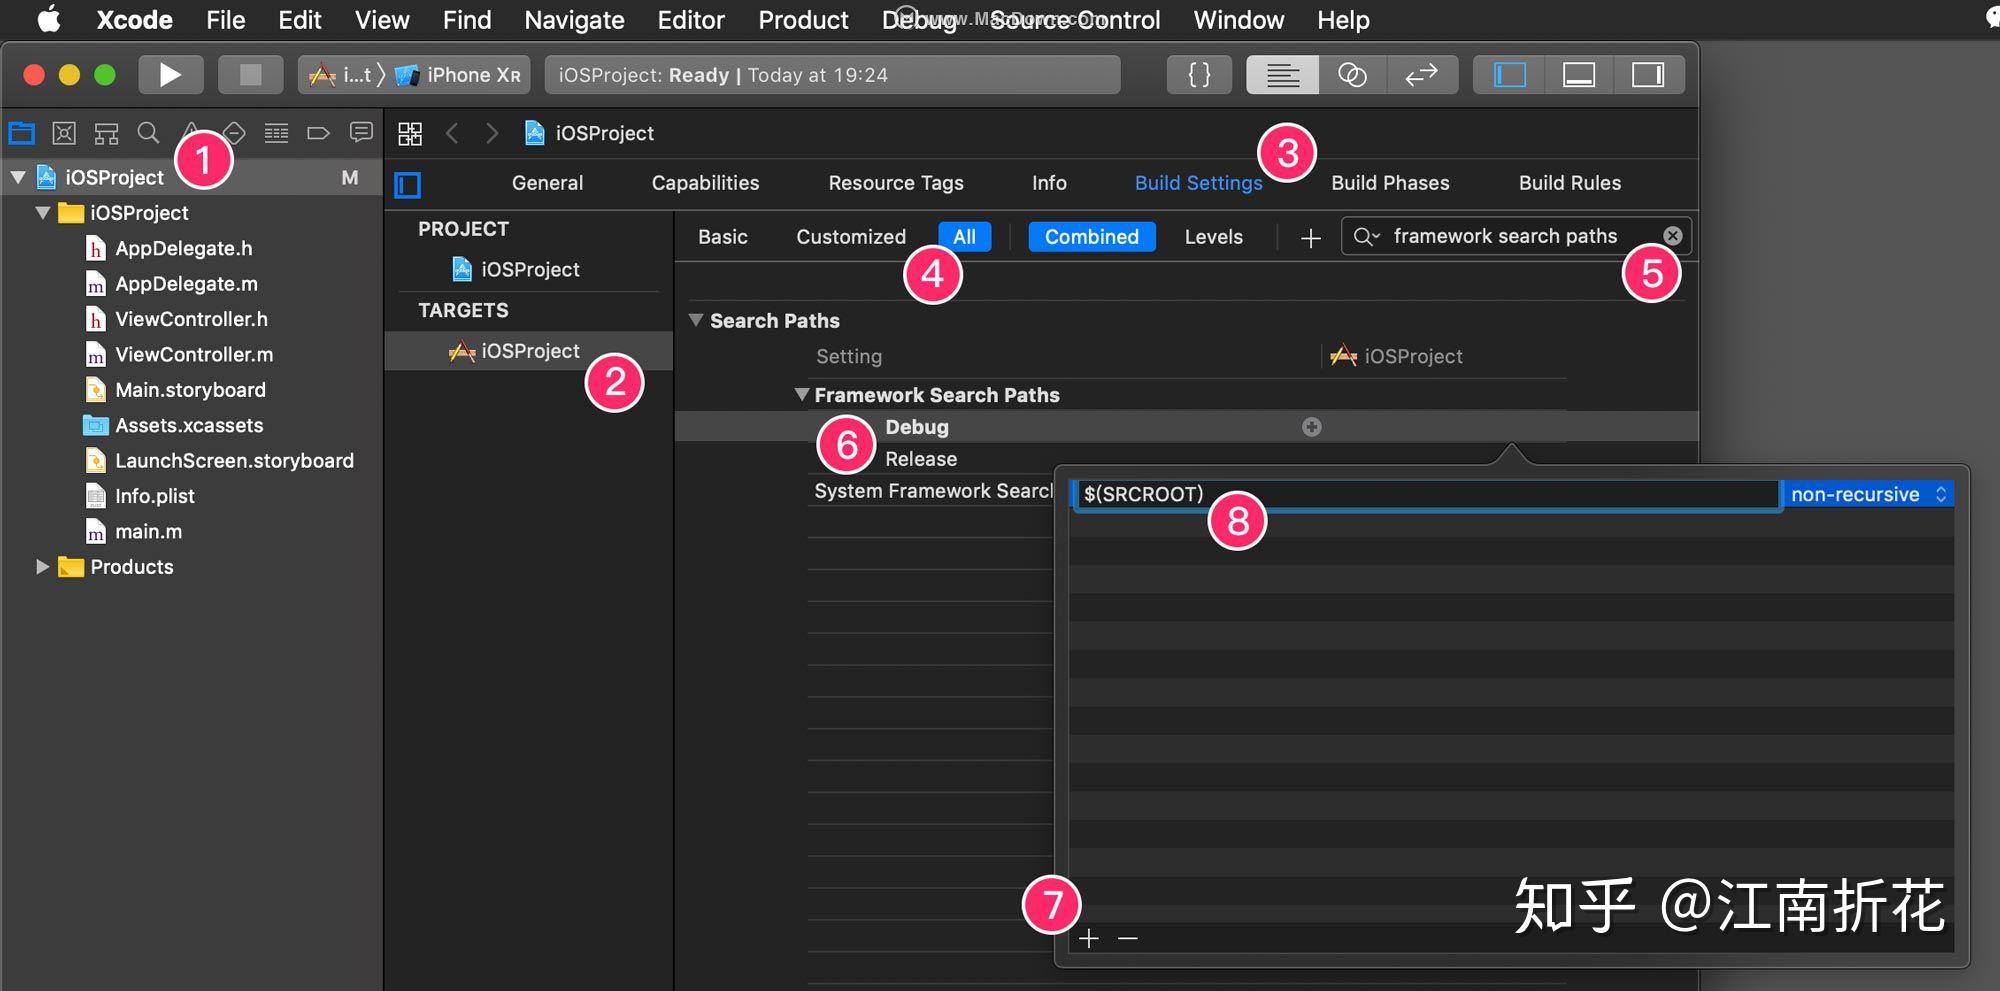The image size is (2000, 991).
Task: Edit the $(SRCROOT) path field
Action: 1427,494
